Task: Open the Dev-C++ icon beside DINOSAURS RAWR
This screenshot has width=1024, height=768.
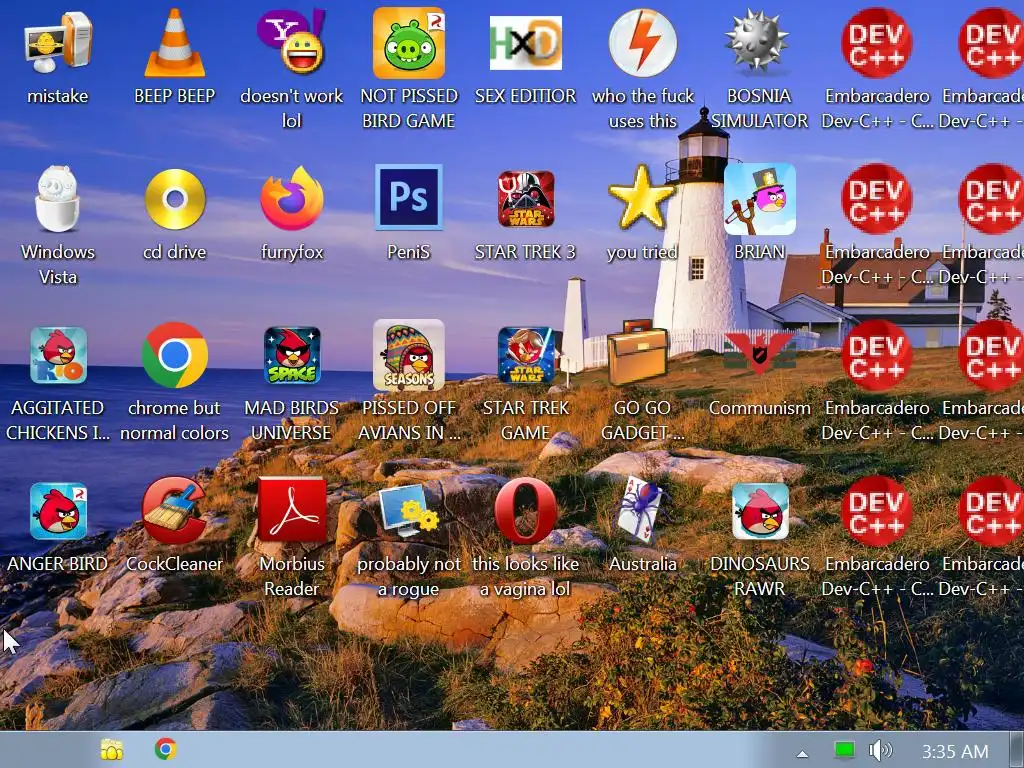Action: 876,511
